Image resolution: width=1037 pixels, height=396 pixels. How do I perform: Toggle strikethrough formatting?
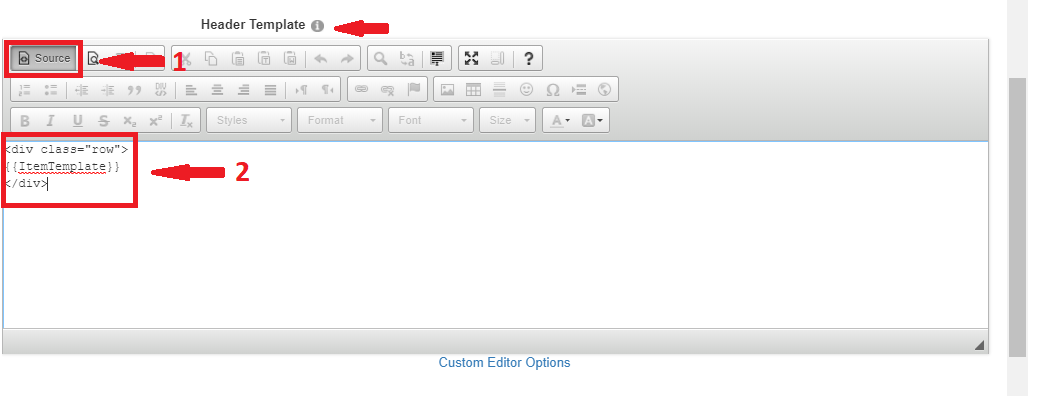pyautogui.click(x=103, y=121)
